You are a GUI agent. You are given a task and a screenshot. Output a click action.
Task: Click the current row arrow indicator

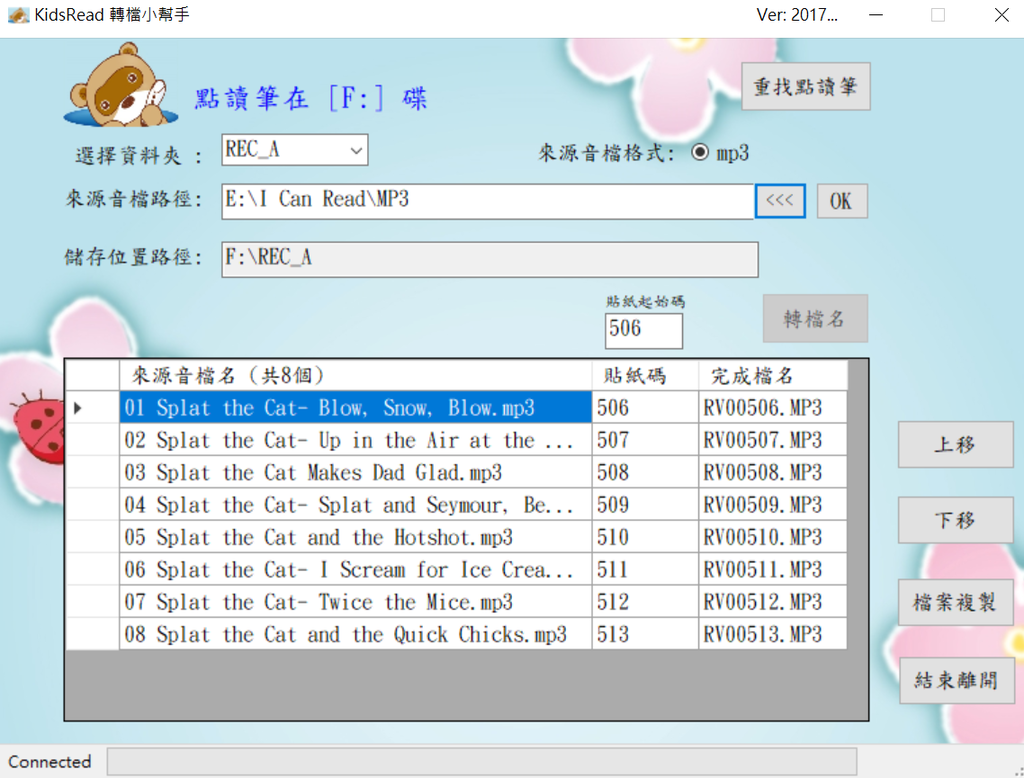(x=78, y=408)
